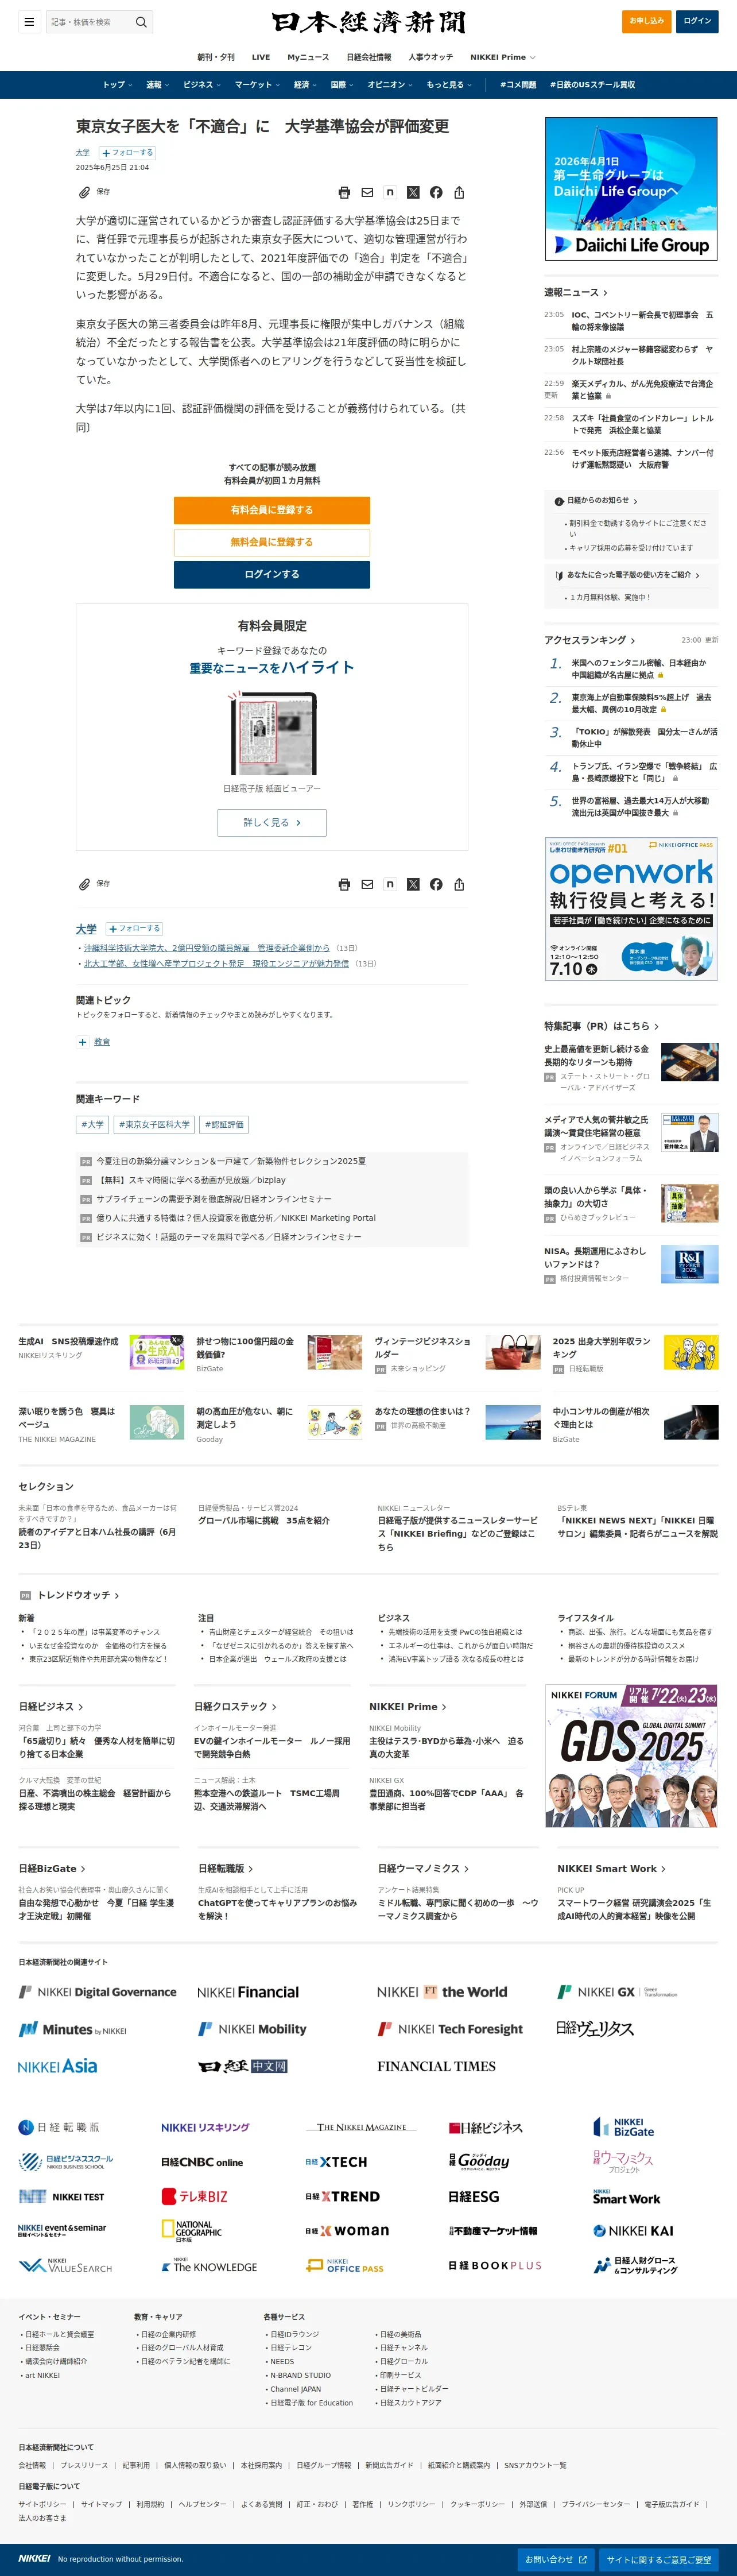
Task: Open the Myニュース menu item
Action: (308, 57)
